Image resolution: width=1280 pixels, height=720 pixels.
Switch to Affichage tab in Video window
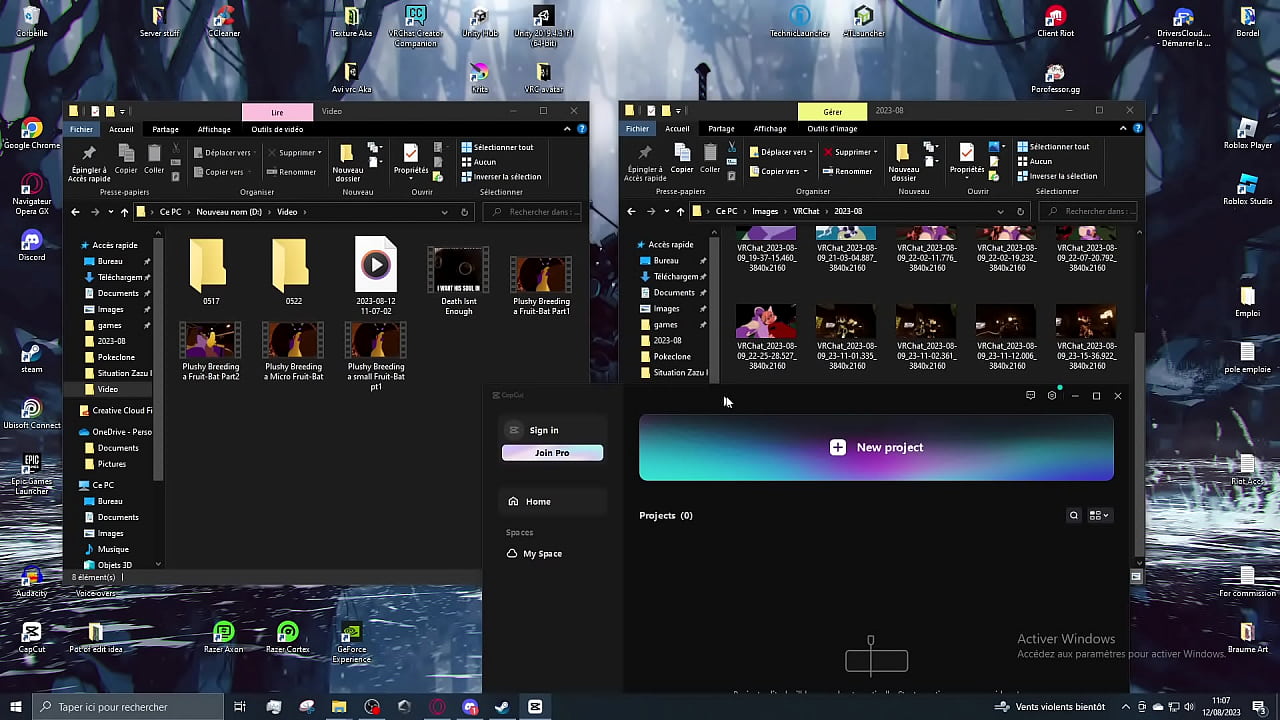tap(214, 129)
